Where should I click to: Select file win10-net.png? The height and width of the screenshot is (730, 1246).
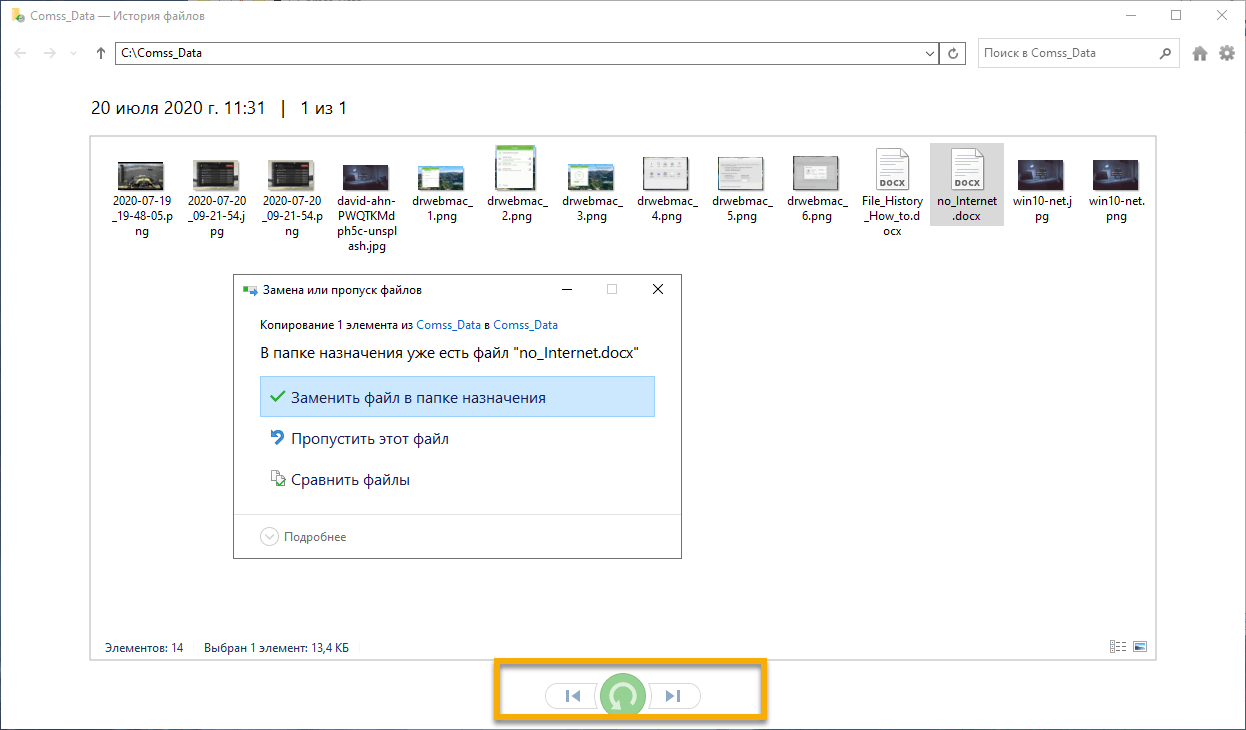1117,186
